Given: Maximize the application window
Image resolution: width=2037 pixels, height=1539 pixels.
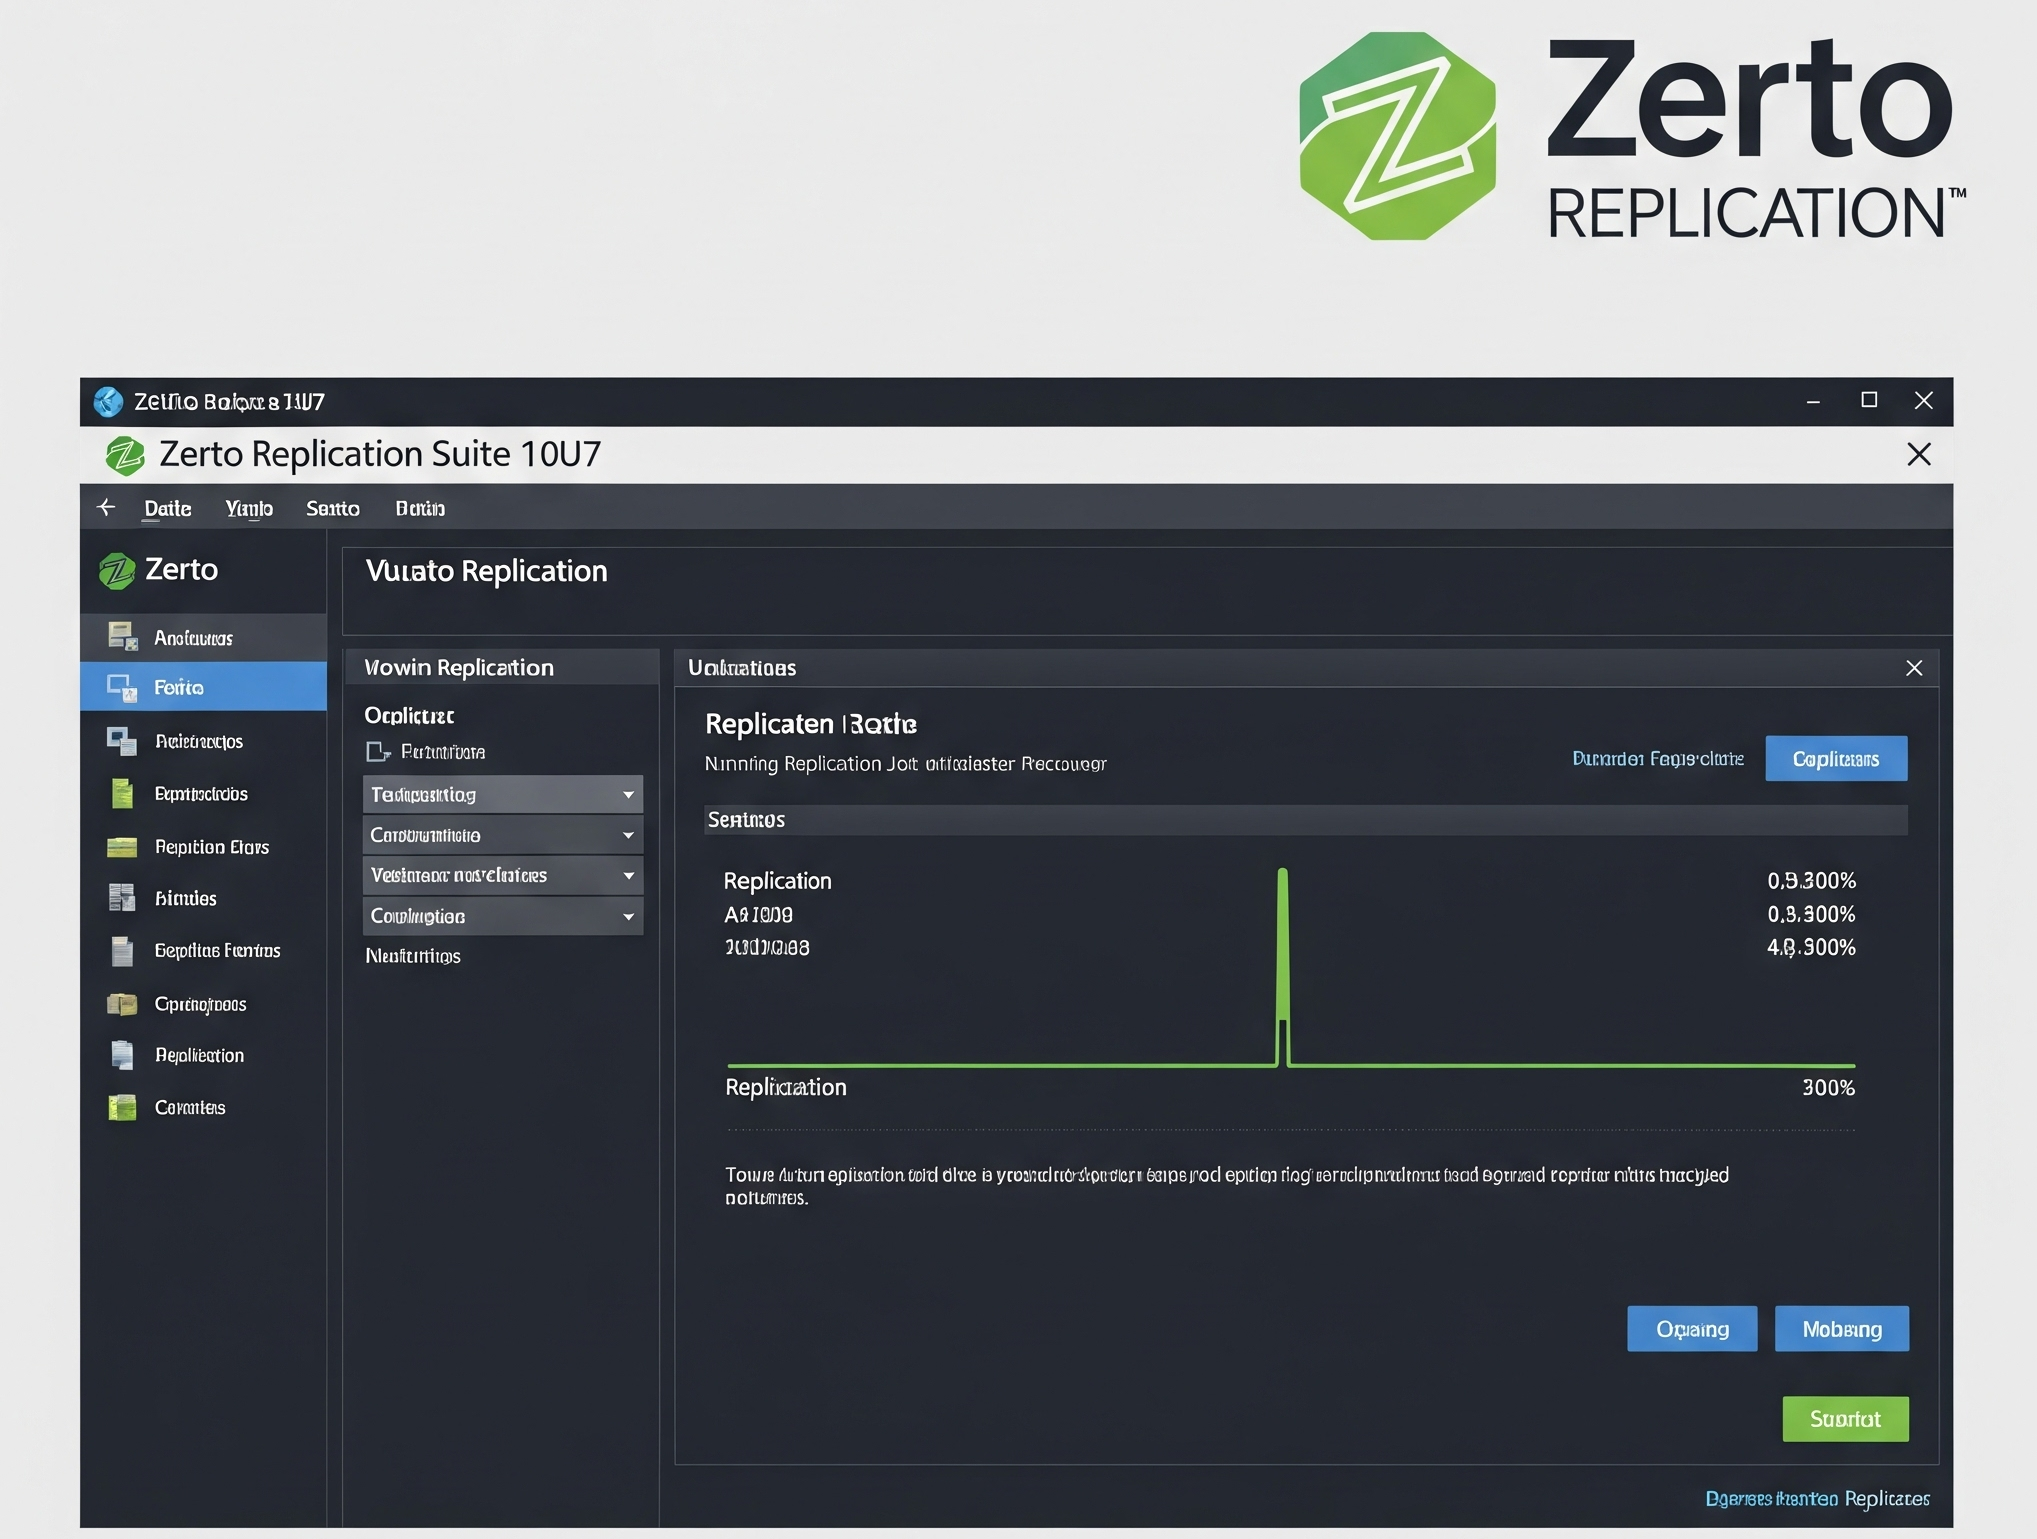Looking at the screenshot, I should [x=1868, y=400].
